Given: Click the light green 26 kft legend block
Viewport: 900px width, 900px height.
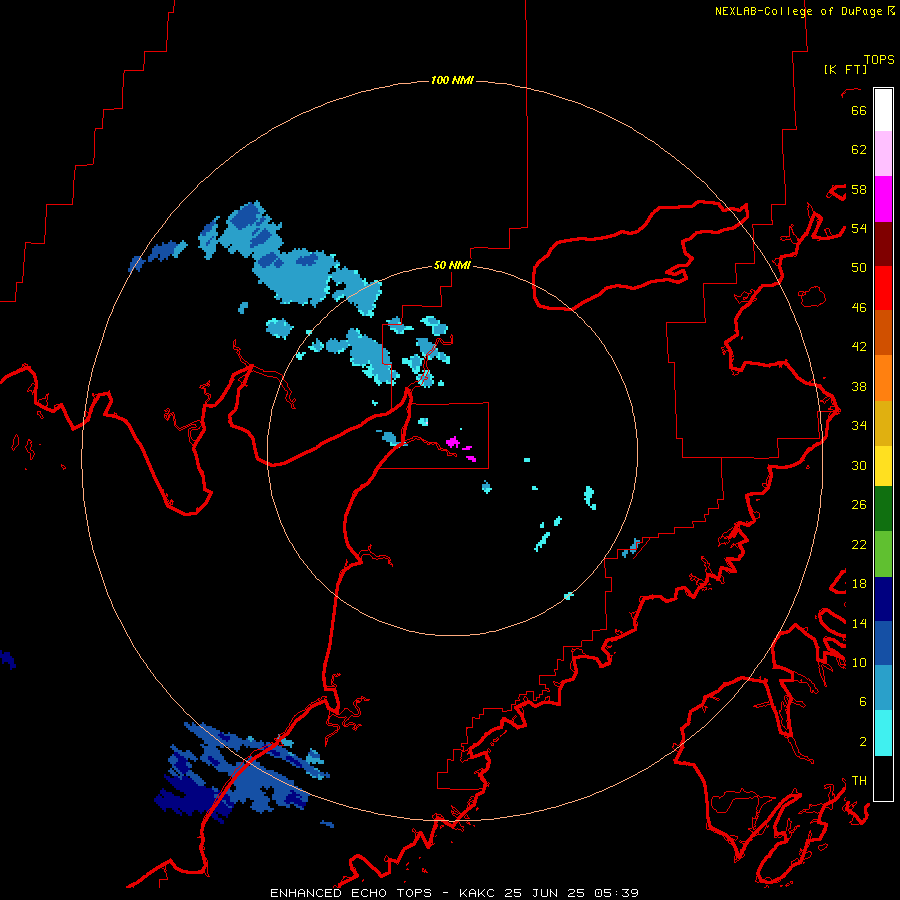Looking at the screenshot, I should coord(883,554).
